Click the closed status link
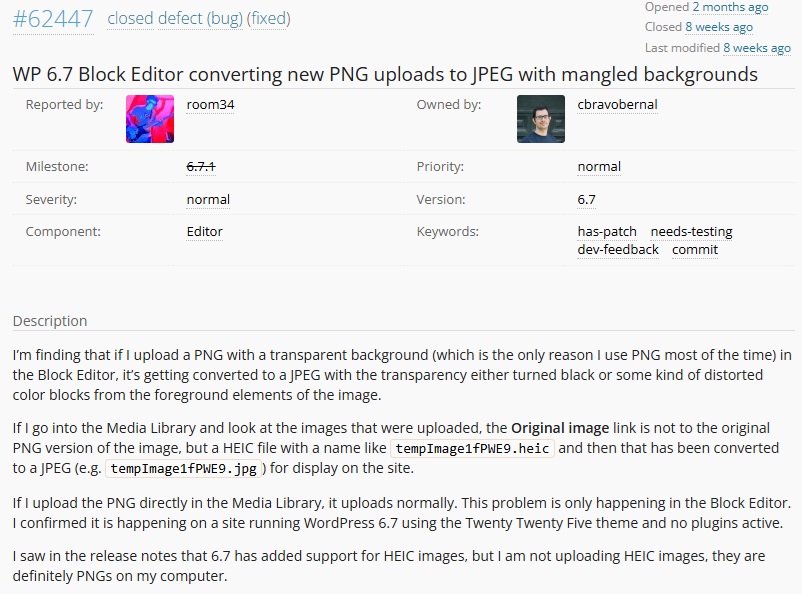802x594 pixels. point(130,18)
